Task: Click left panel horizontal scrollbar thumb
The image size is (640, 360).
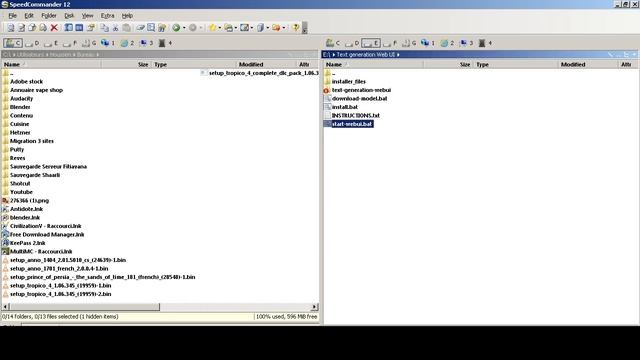Action: point(84,307)
